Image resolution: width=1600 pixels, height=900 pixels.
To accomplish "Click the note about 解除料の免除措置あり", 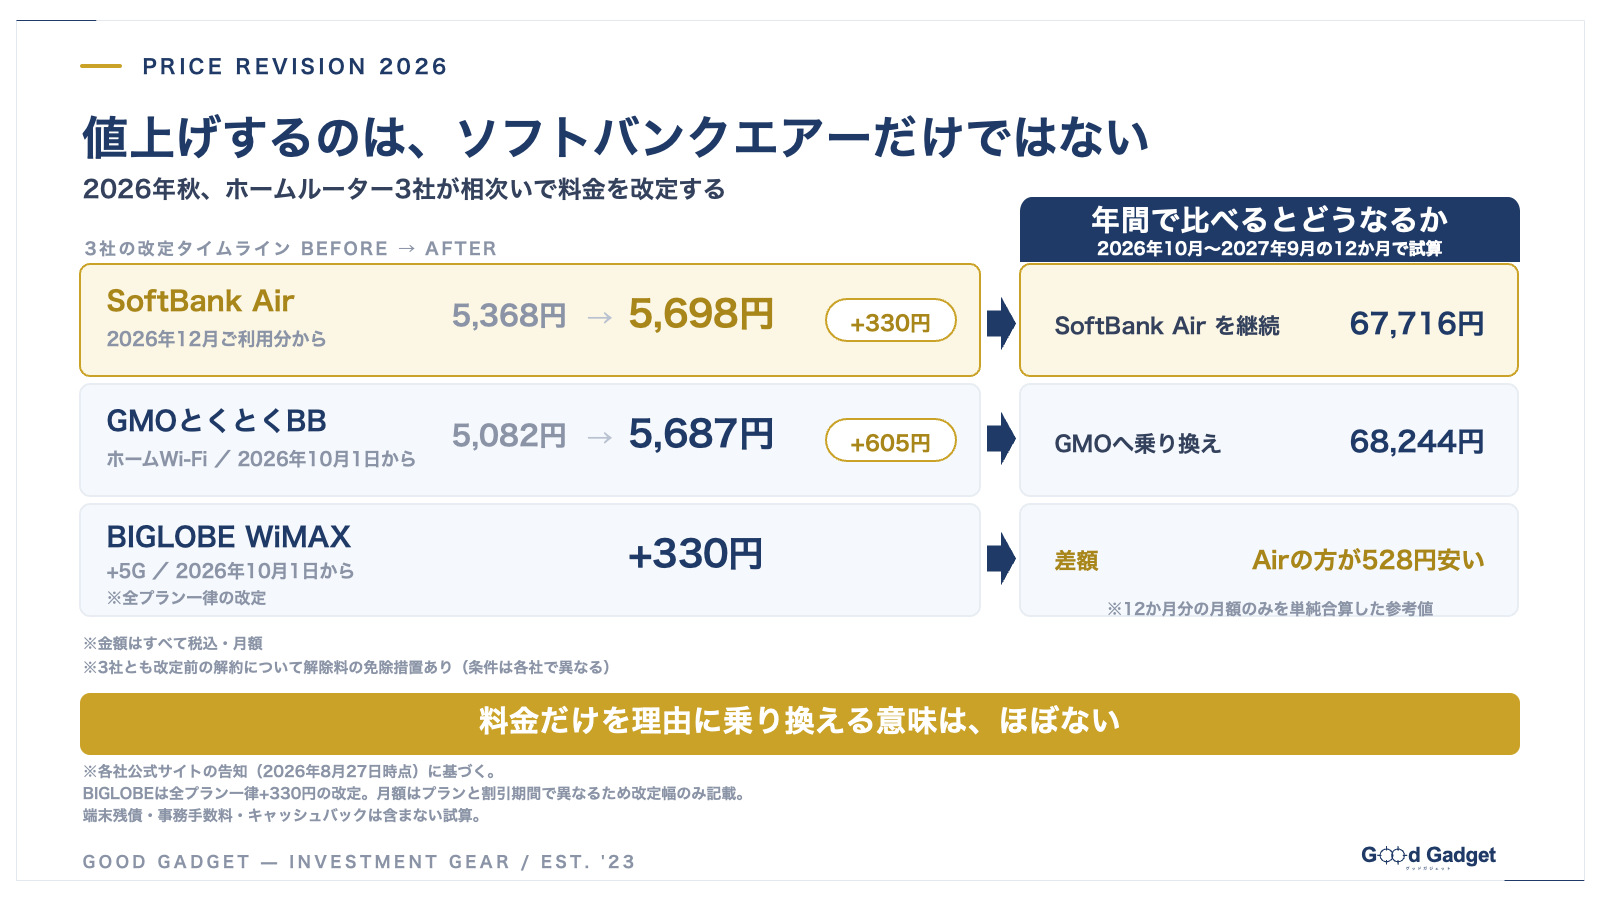I will tap(346, 667).
